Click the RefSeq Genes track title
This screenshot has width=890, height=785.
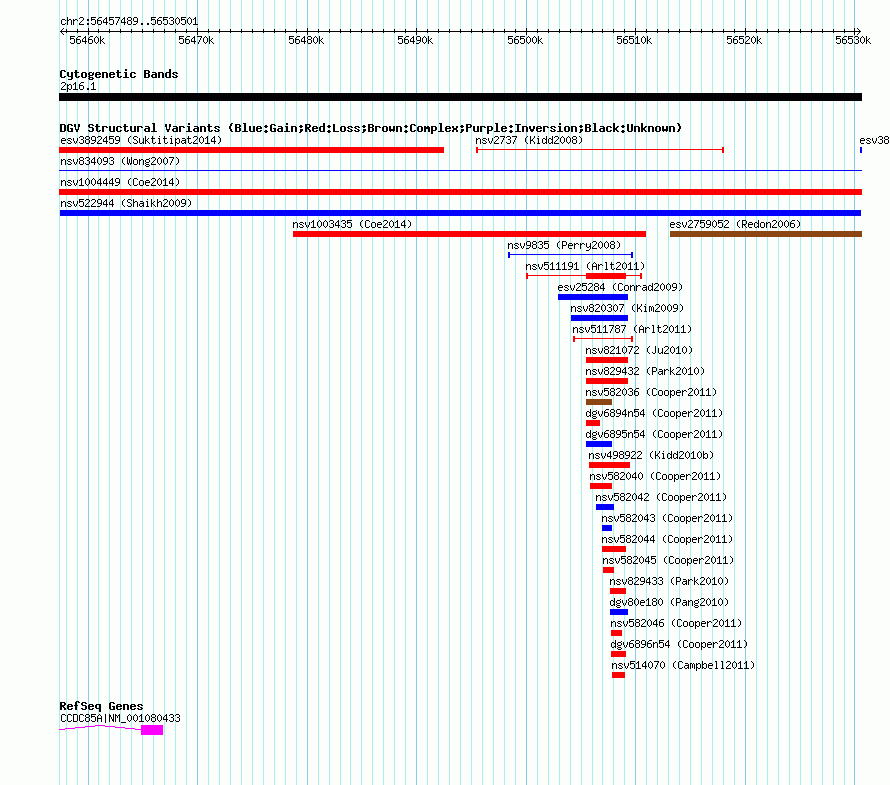[101, 706]
